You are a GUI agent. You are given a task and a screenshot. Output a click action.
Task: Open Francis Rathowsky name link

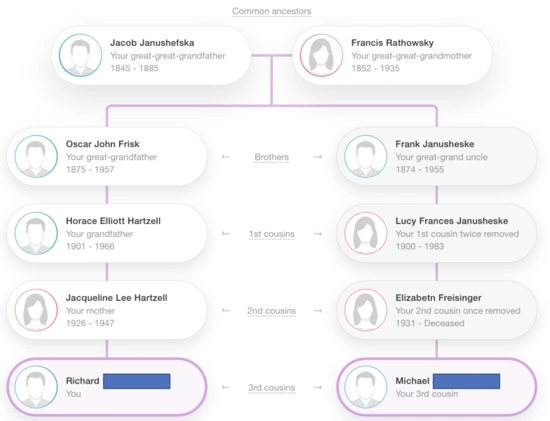pyautogui.click(x=392, y=43)
